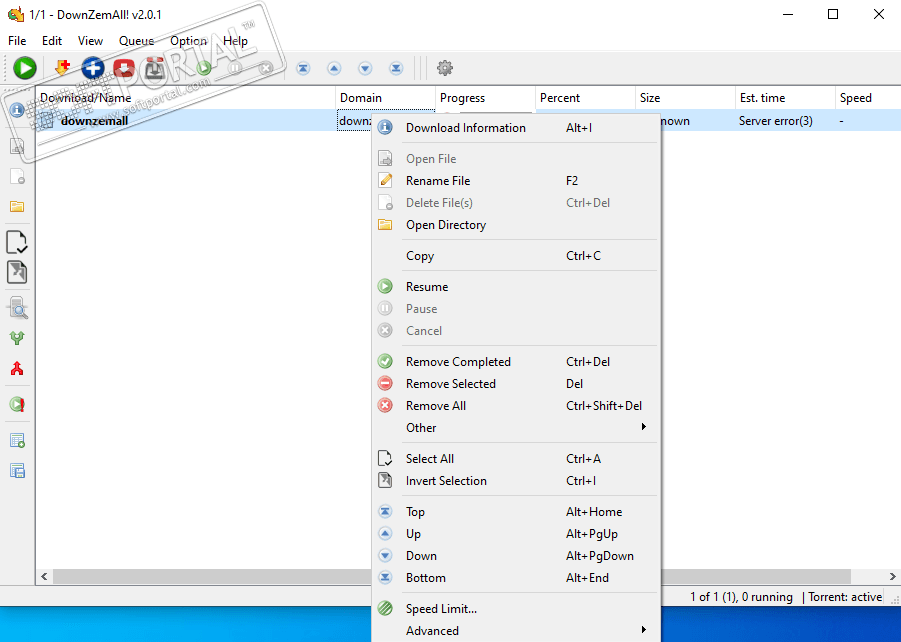Choose Open Directory from context menu
Viewport: 901px width, 642px height.
click(516, 225)
